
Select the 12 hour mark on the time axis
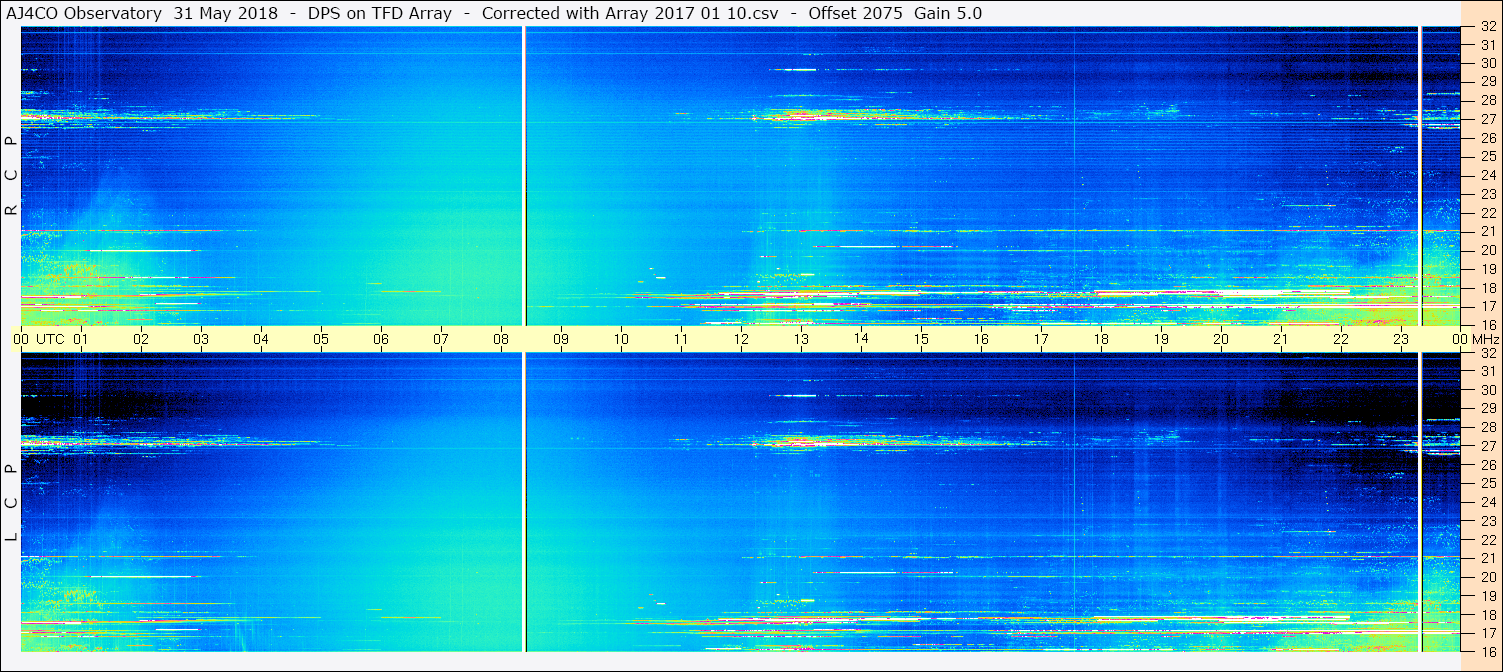tap(741, 339)
